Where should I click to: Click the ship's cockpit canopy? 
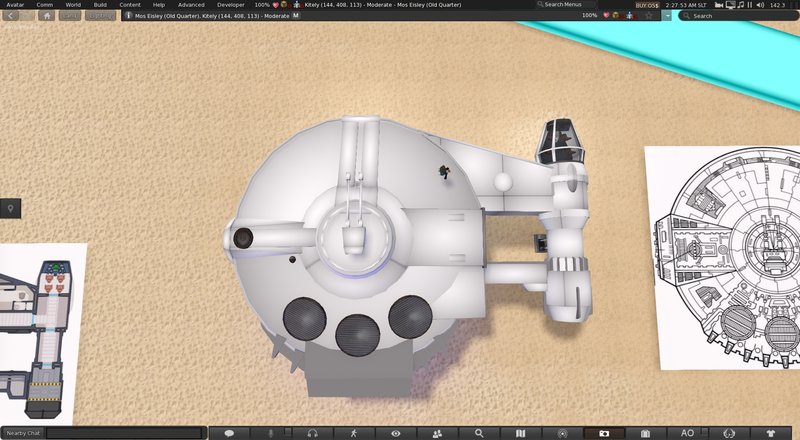pyautogui.click(x=560, y=140)
